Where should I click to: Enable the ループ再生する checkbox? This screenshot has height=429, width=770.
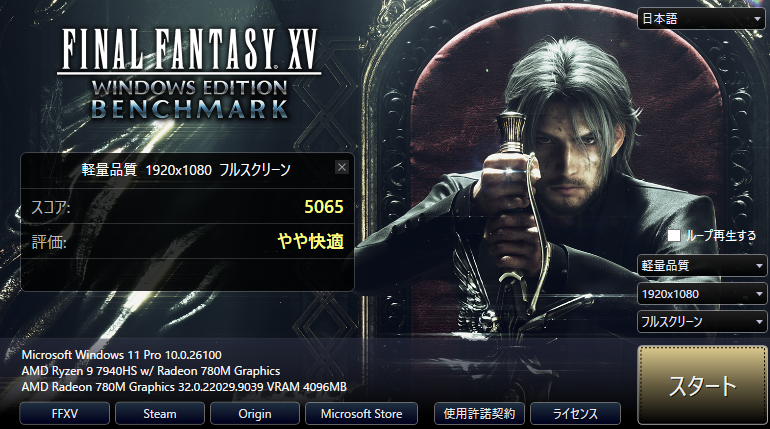pyautogui.click(x=674, y=236)
